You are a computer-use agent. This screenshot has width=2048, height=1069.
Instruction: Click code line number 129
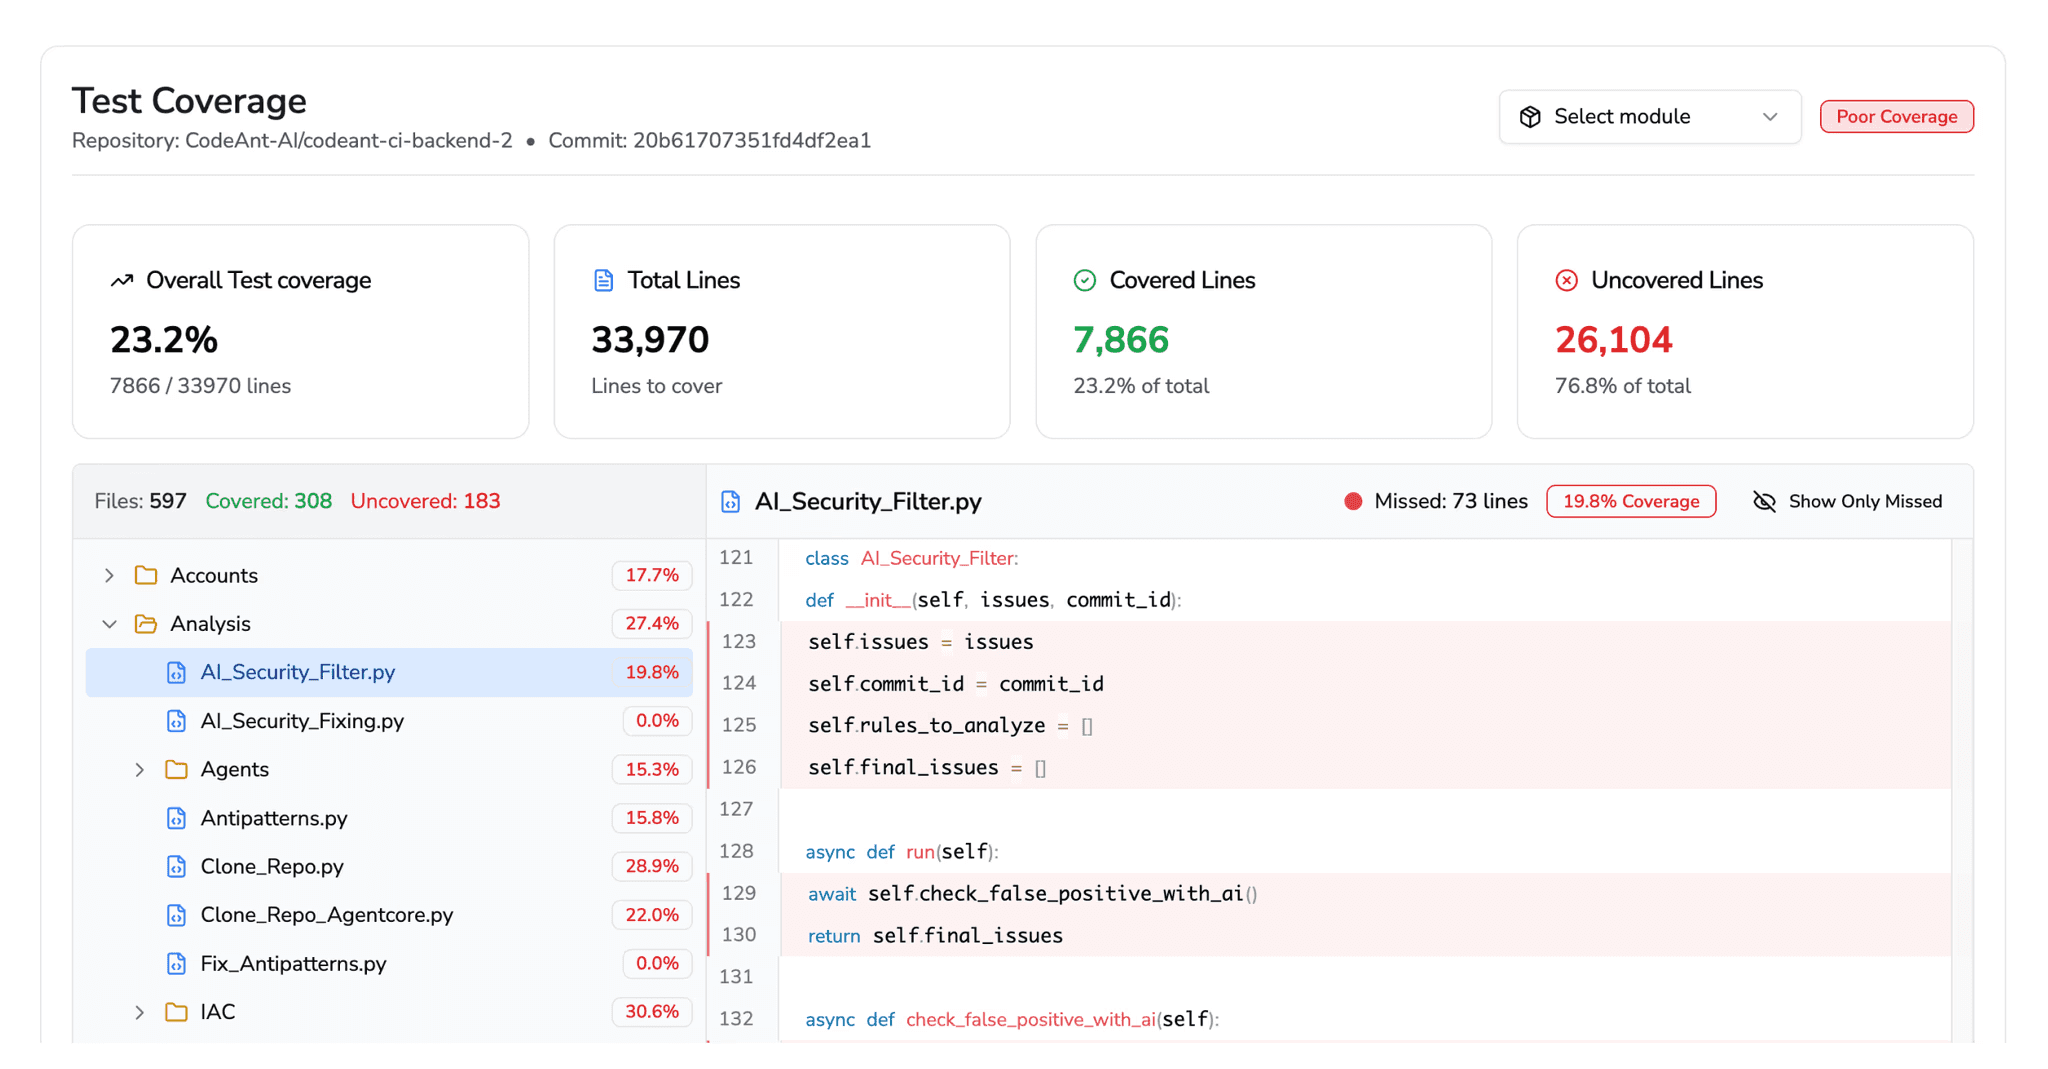(739, 893)
